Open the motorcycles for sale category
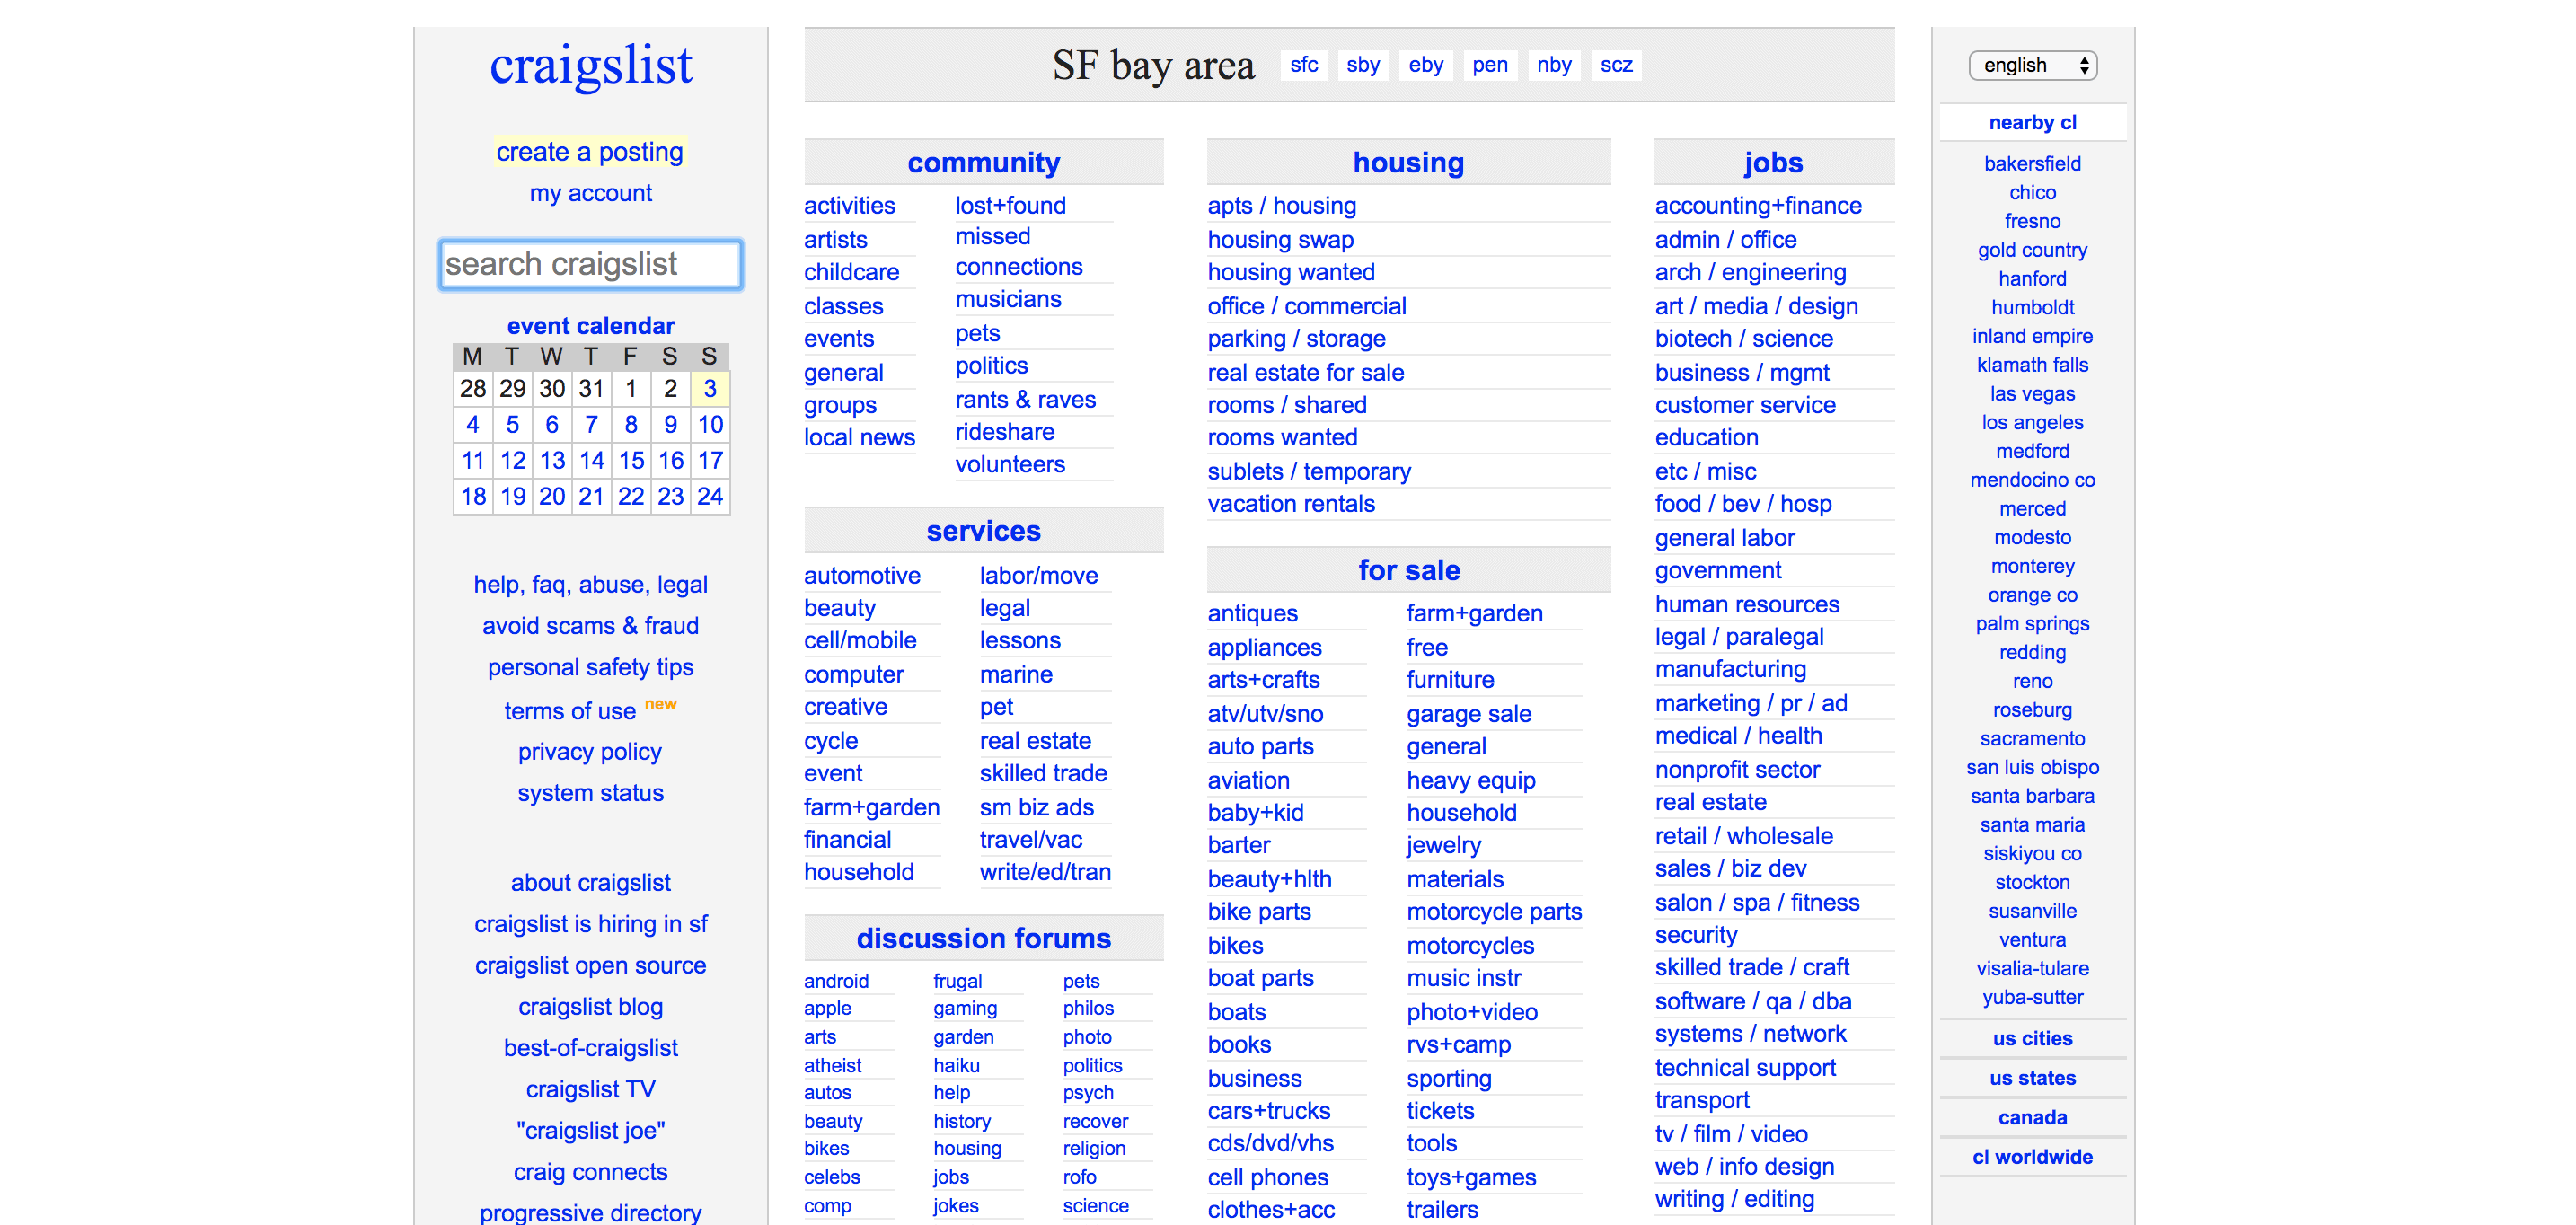The height and width of the screenshot is (1225, 2576). 1469,945
